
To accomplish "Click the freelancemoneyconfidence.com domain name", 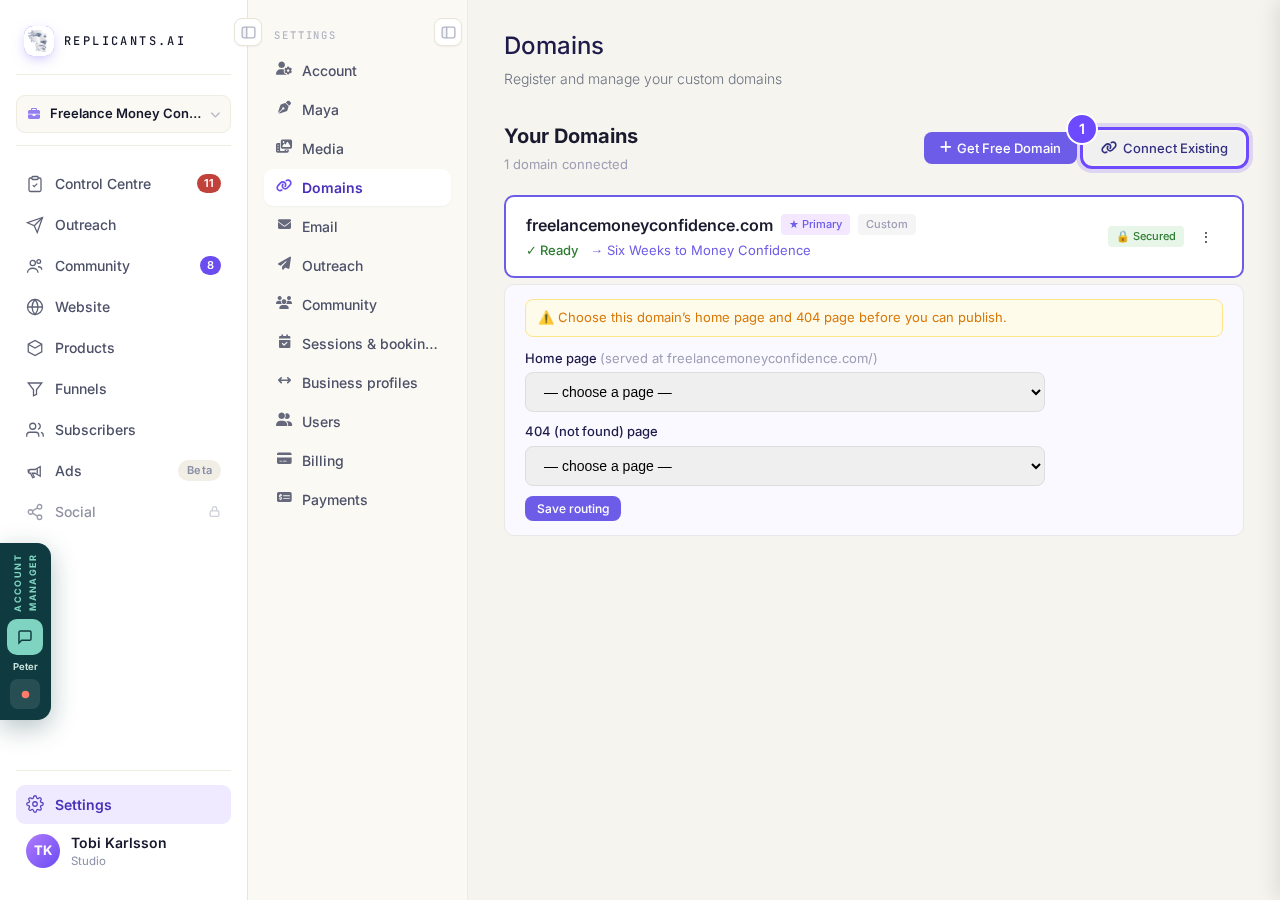I will point(649,225).
